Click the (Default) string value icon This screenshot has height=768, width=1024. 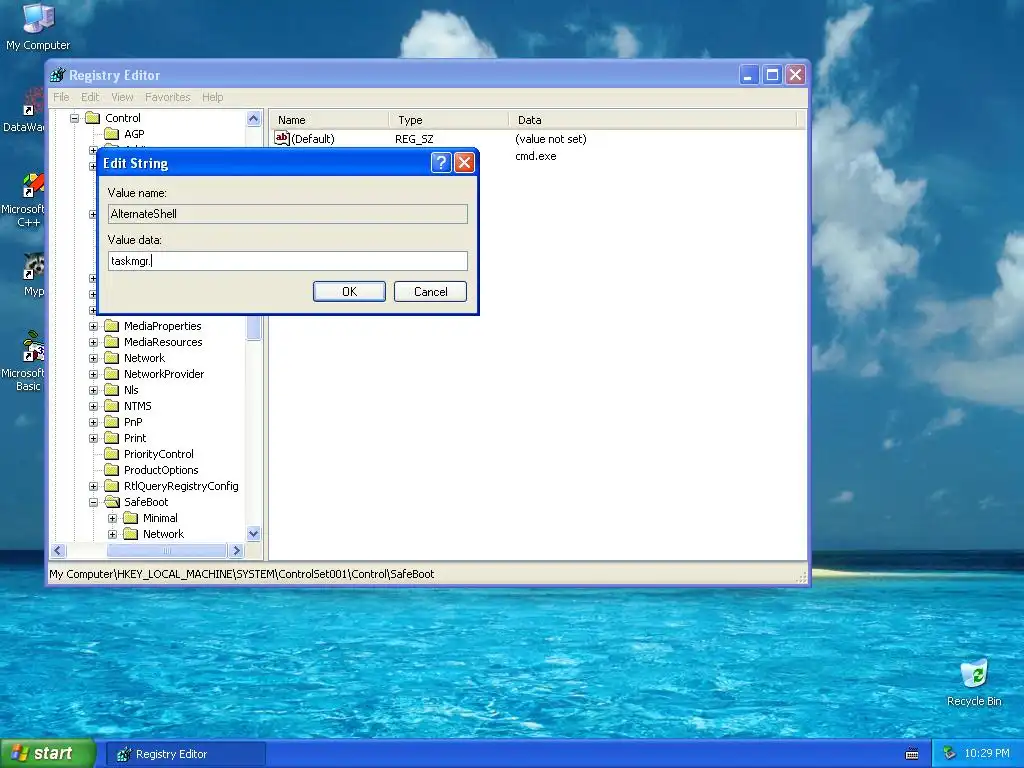[x=281, y=138]
